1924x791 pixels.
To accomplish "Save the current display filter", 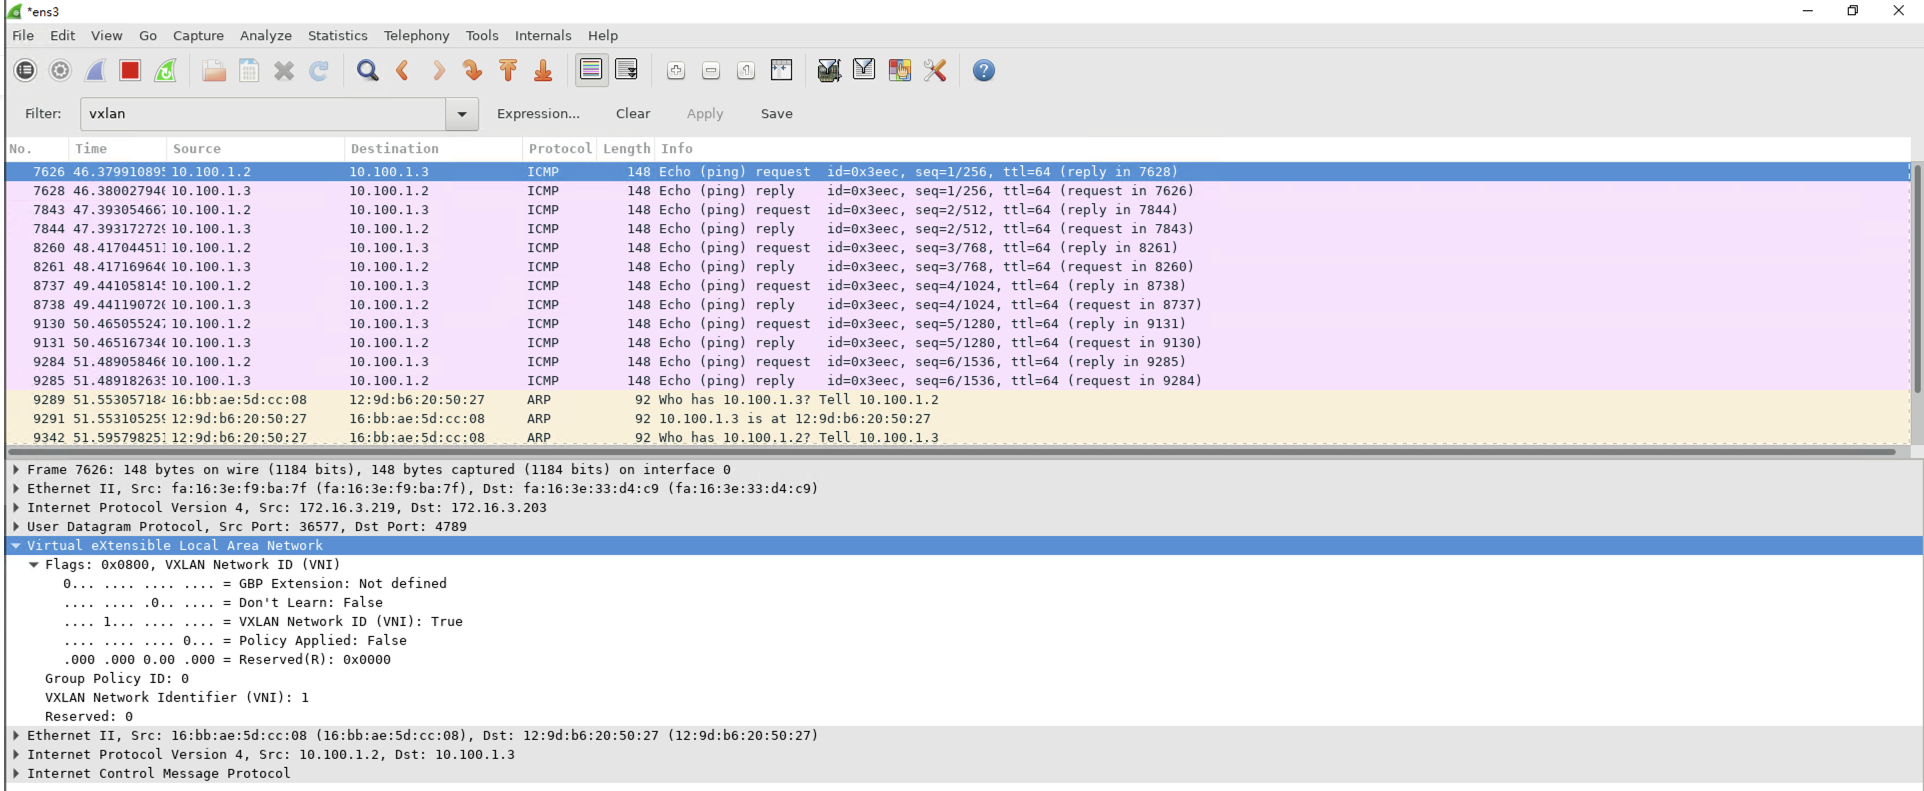I will [x=777, y=114].
